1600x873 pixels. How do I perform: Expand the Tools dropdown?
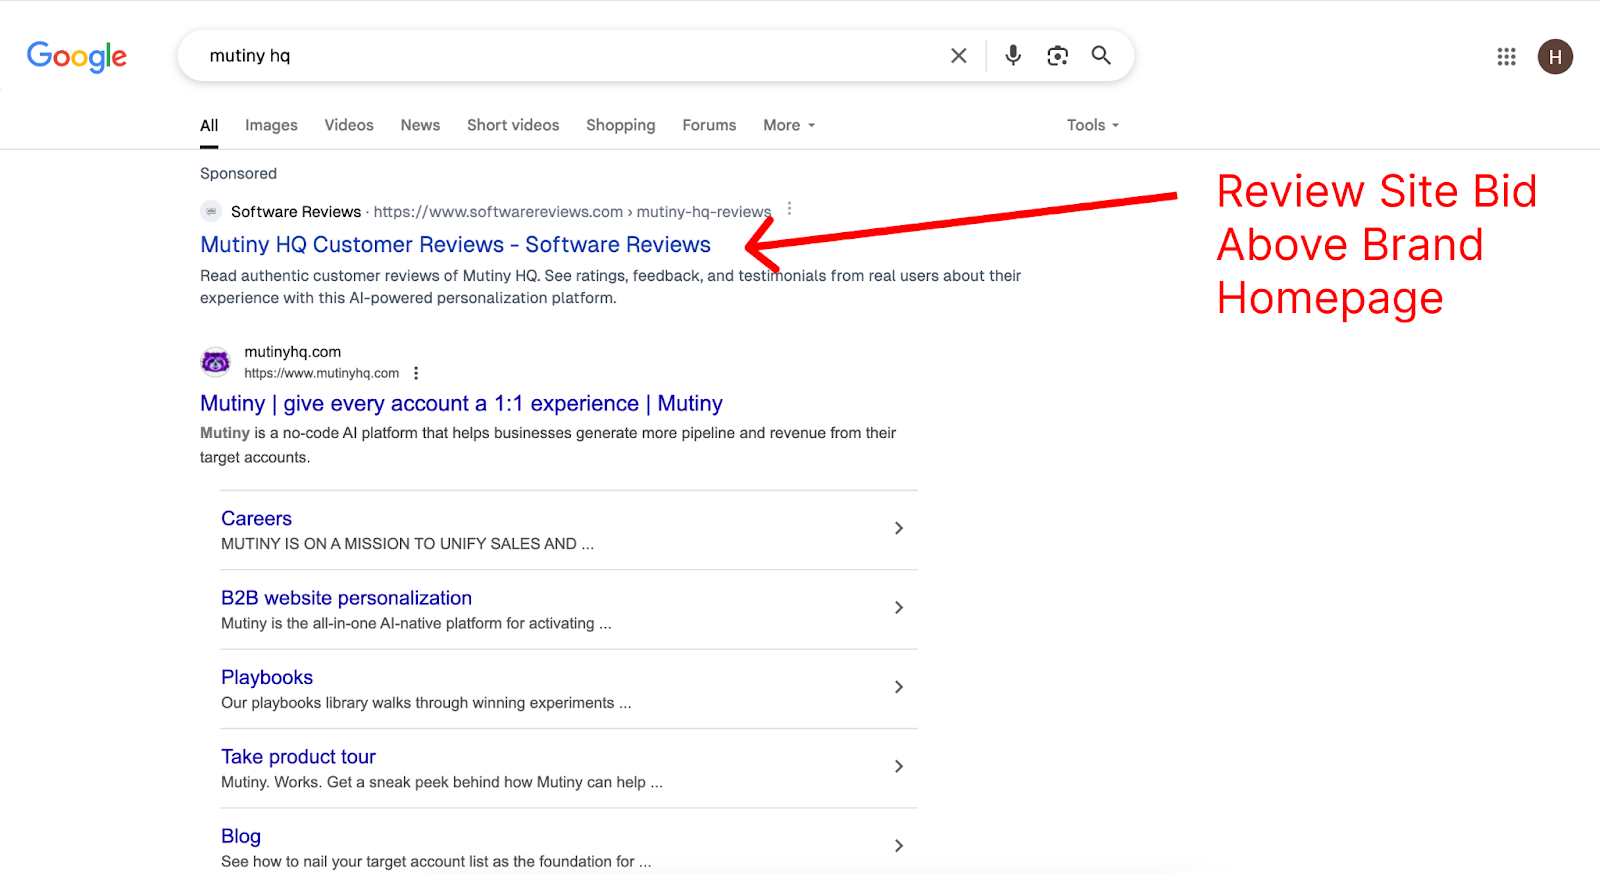pyautogui.click(x=1093, y=125)
